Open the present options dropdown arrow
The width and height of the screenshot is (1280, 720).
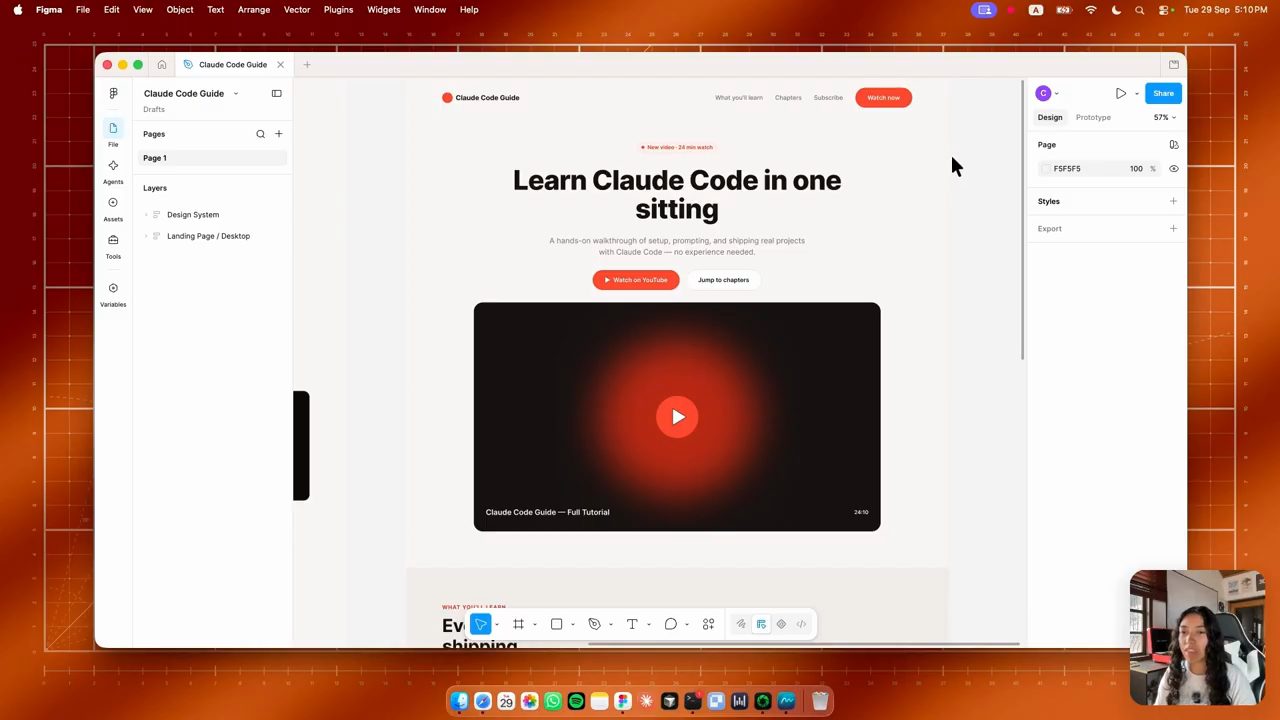click(x=1136, y=94)
